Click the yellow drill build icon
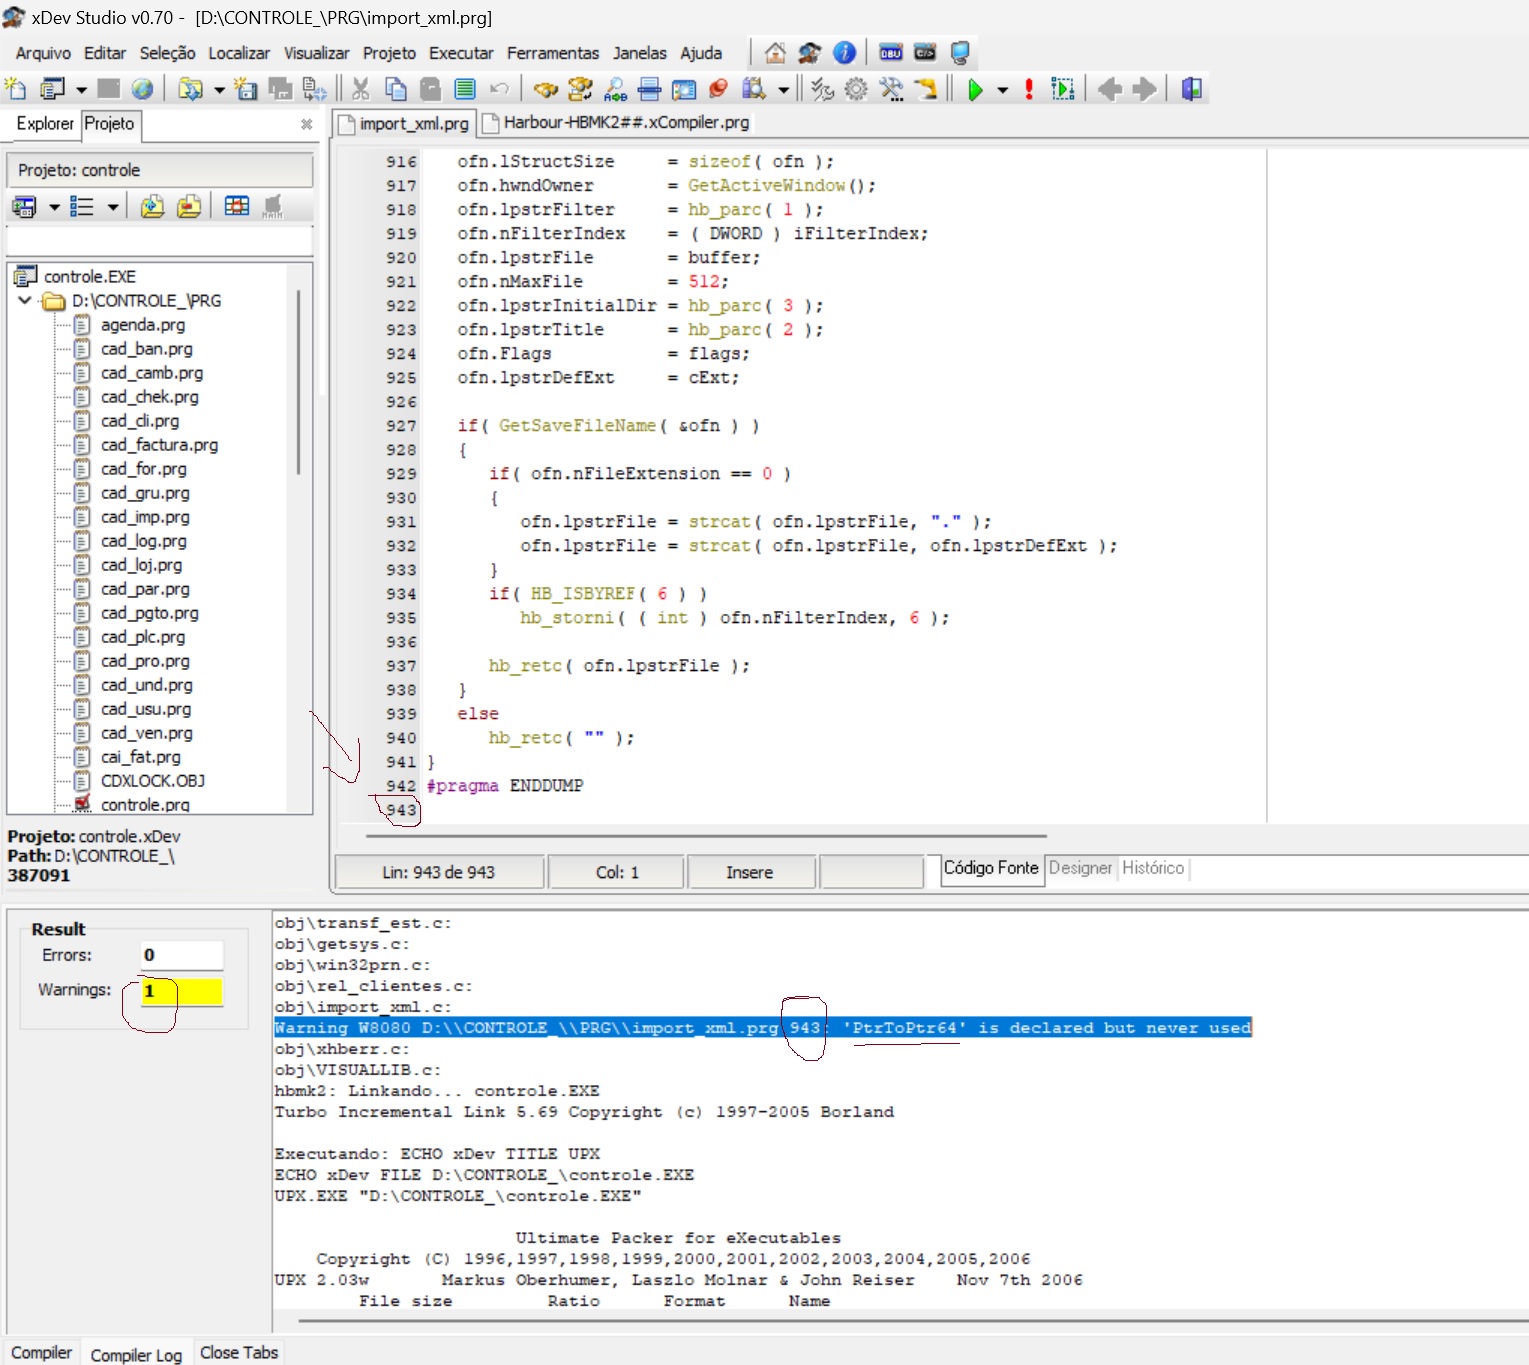Image resolution: width=1529 pixels, height=1365 pixels. click(926, 90)
